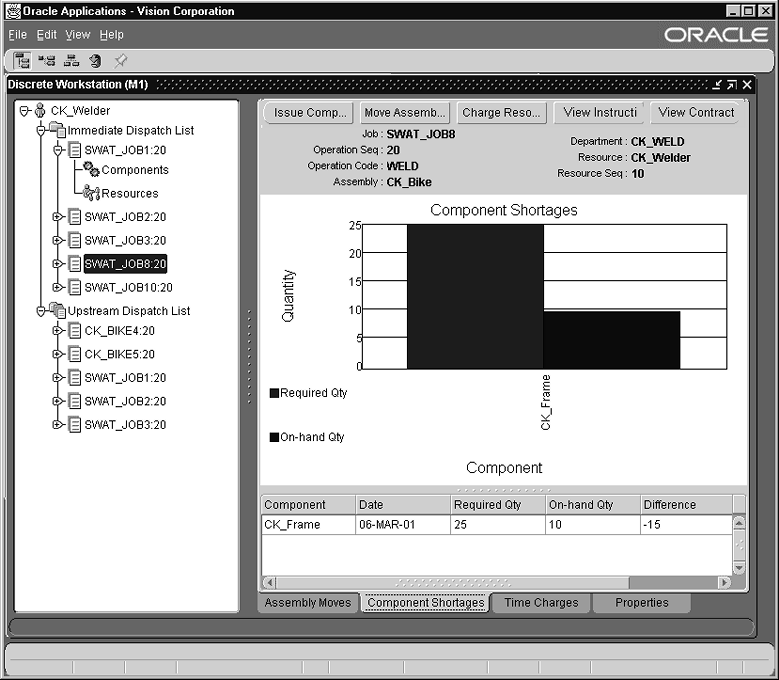The image size is (779, 680).
Task: Expand SWAT_JOB2:20 under Immediate Dispatch List
Action: pos(58,217)
